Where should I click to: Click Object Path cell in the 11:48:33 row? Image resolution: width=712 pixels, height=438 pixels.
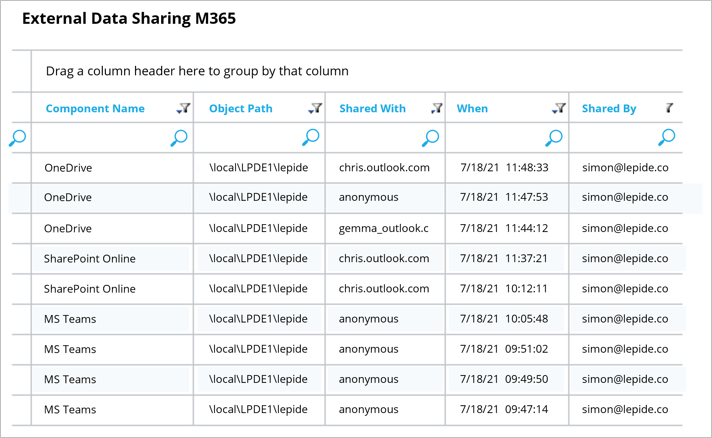(258, 168)
